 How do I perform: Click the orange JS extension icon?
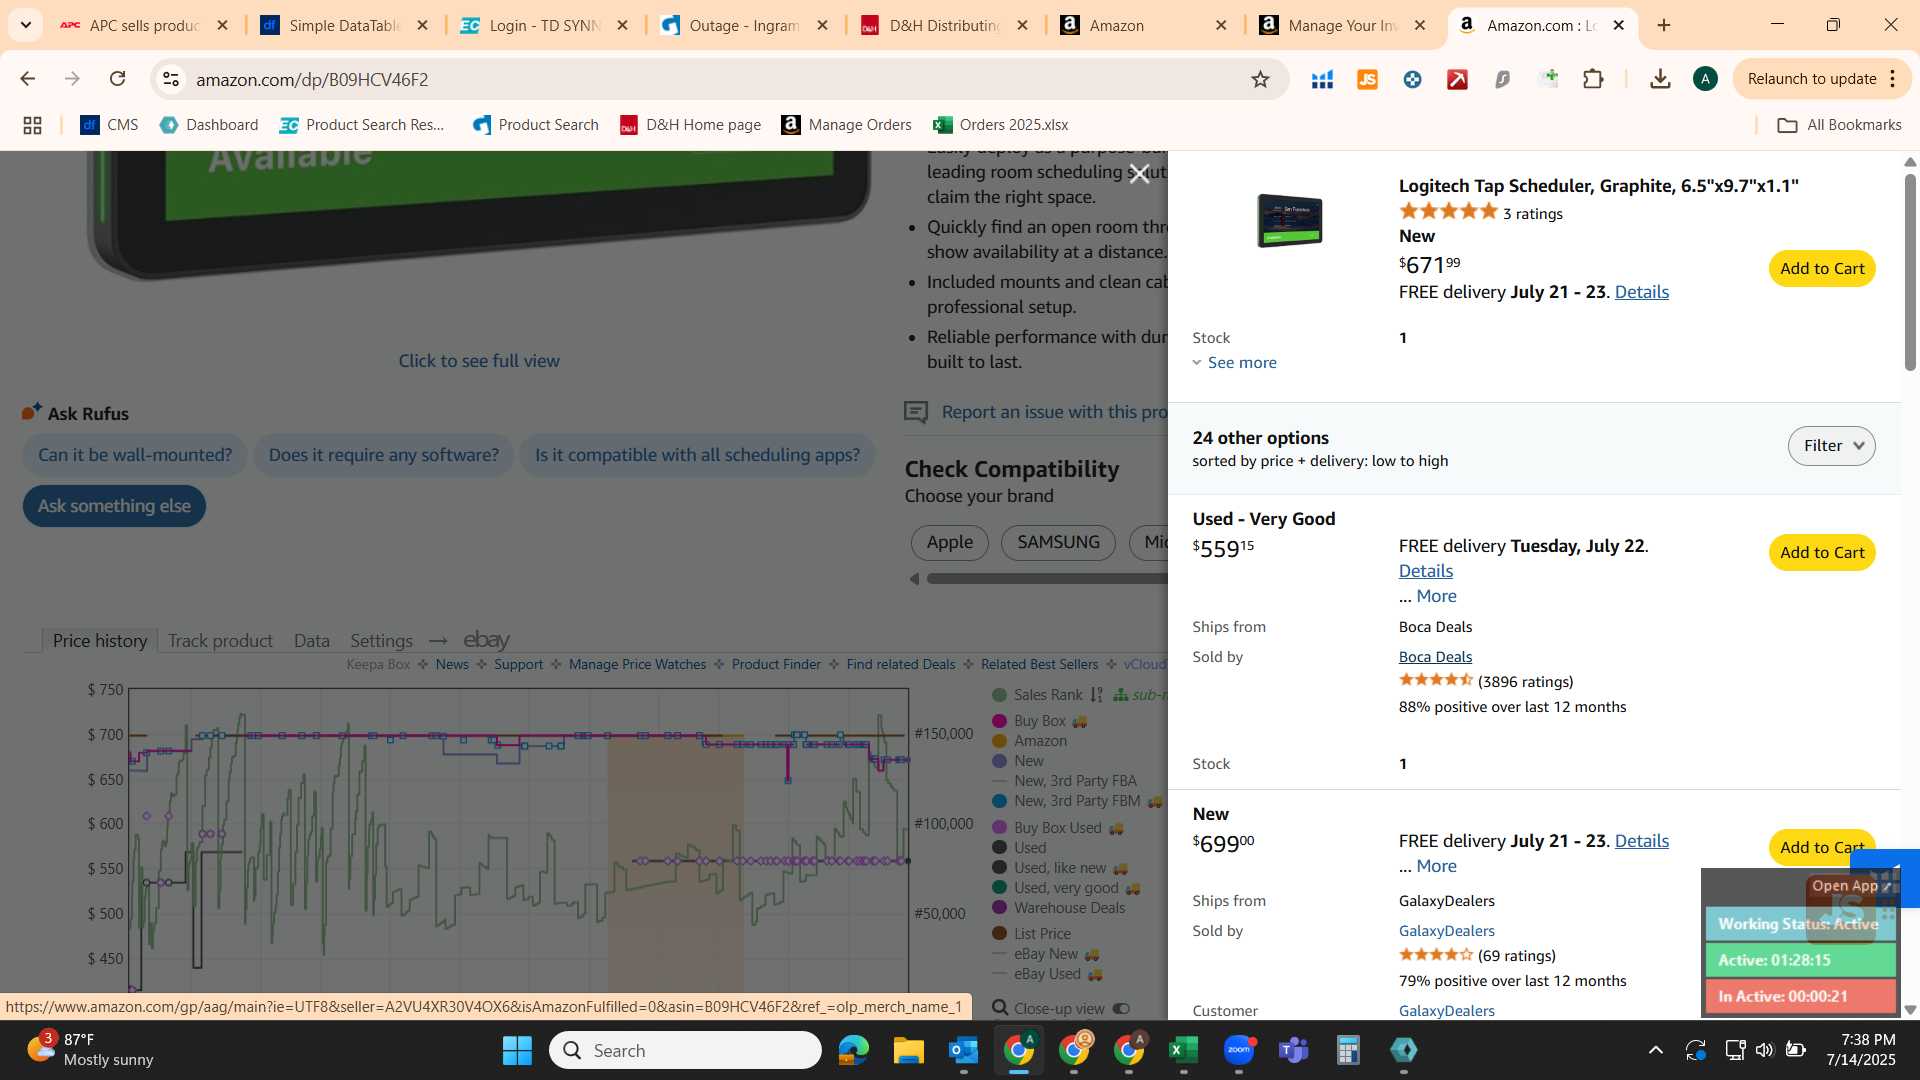(x=1367, y=79)
